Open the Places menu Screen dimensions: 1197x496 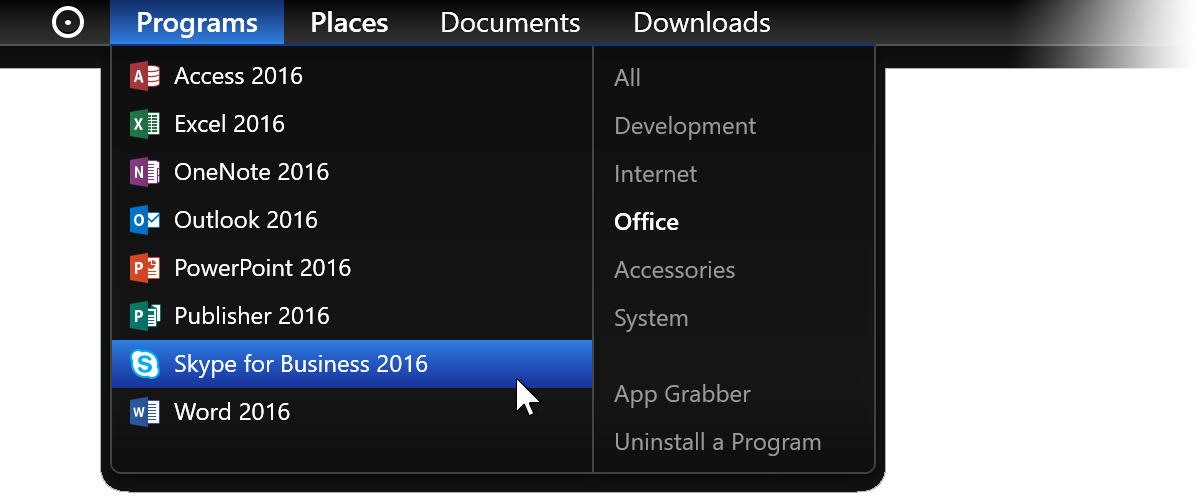click(349, 23)
